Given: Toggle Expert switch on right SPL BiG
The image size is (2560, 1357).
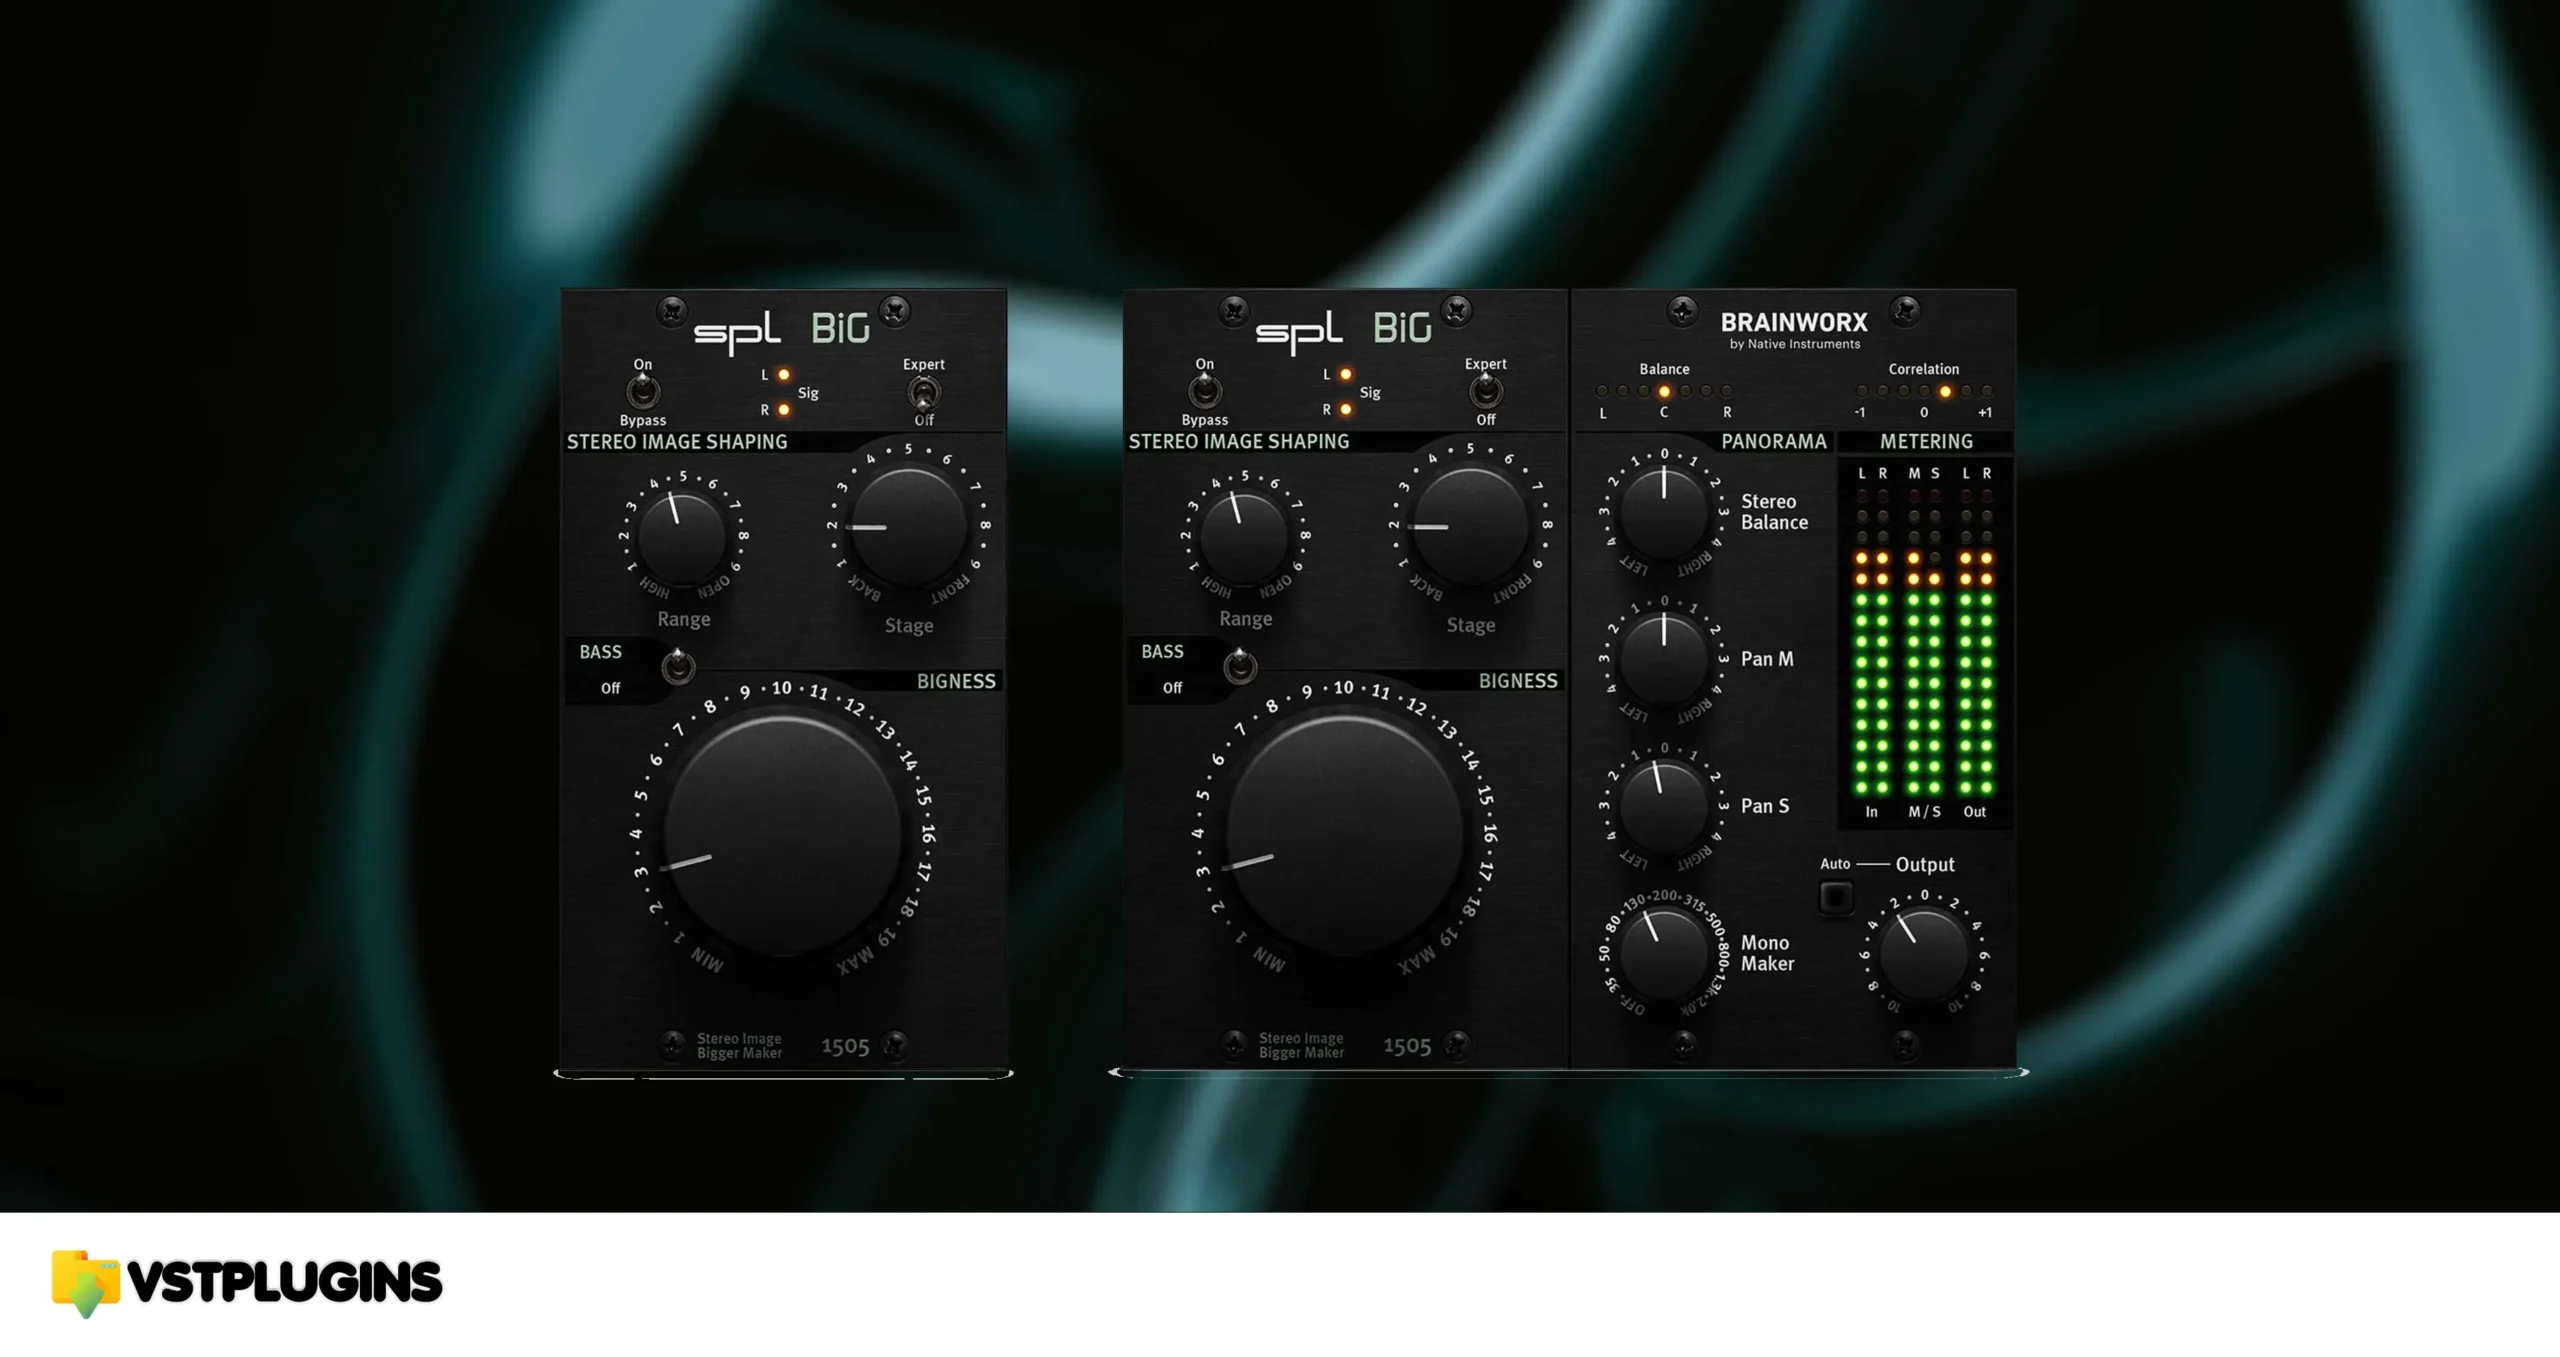Looking at the screenshot, I should click(1485, 392).
